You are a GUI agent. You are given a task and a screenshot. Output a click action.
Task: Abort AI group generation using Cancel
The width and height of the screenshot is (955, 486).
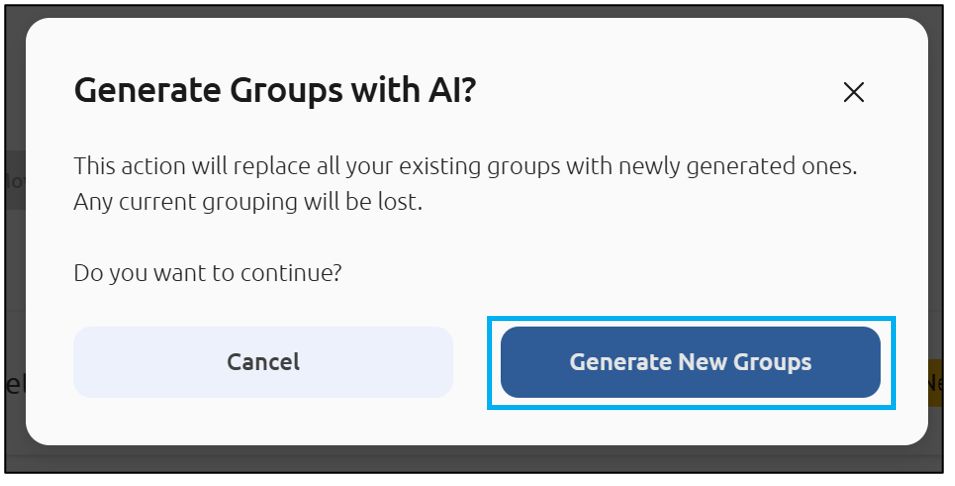pyautogui.click(x=263, y=362)
